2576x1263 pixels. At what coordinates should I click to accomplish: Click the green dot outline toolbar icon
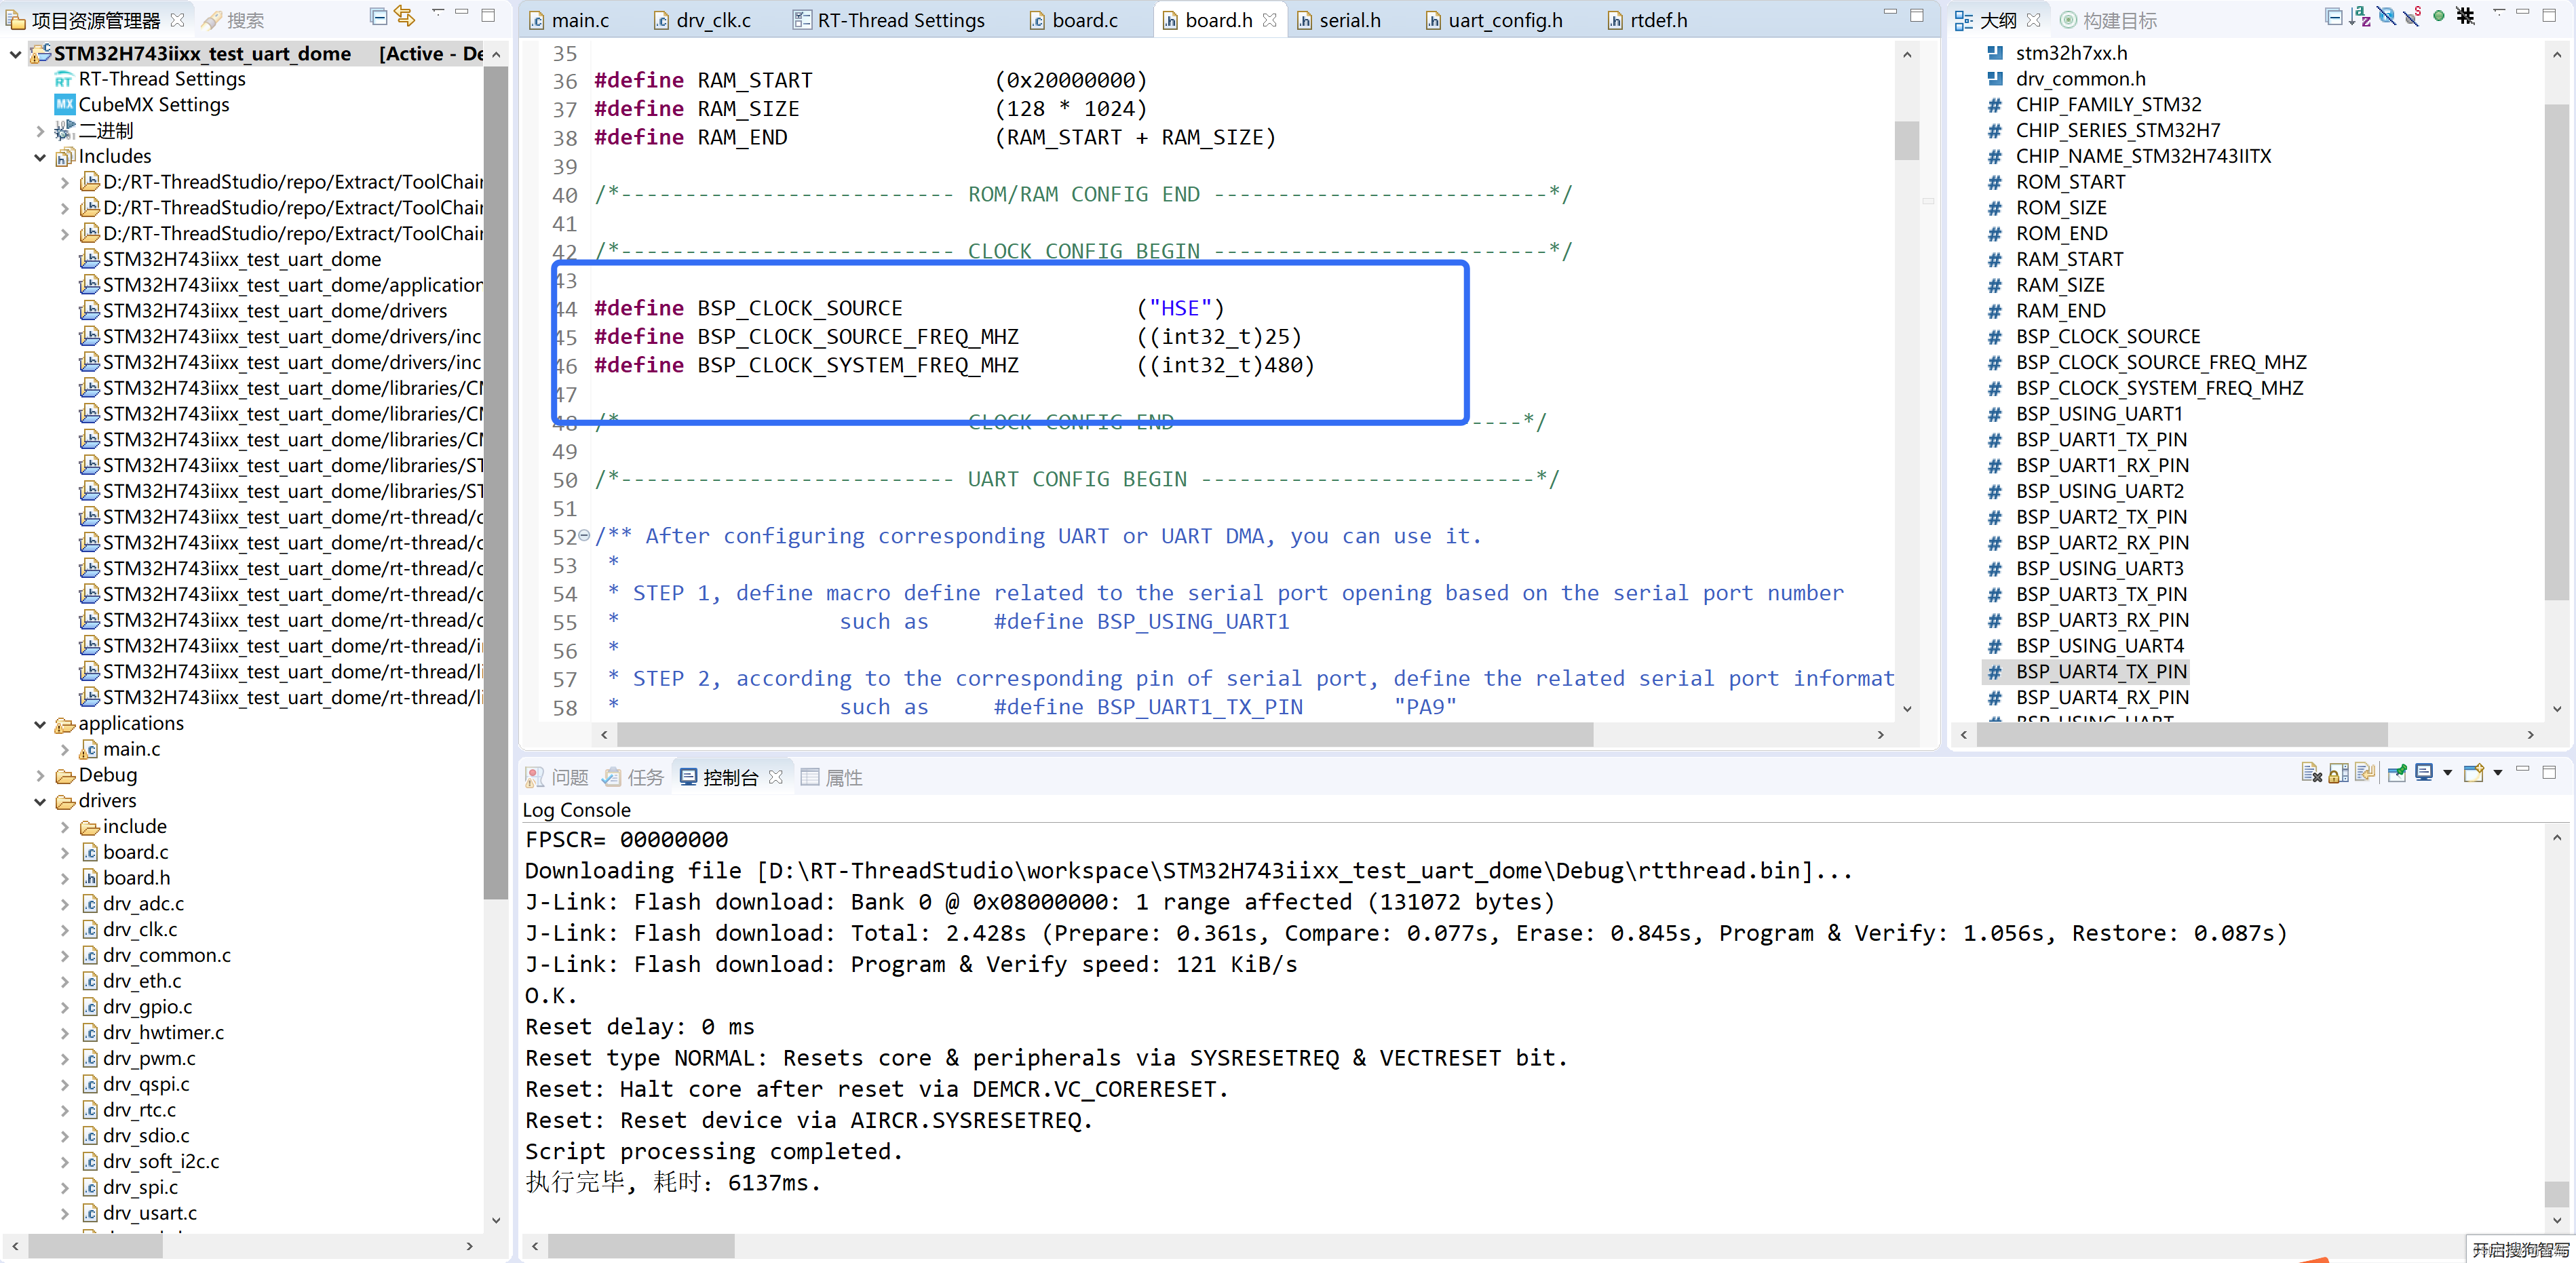[x=2438, y=17]
